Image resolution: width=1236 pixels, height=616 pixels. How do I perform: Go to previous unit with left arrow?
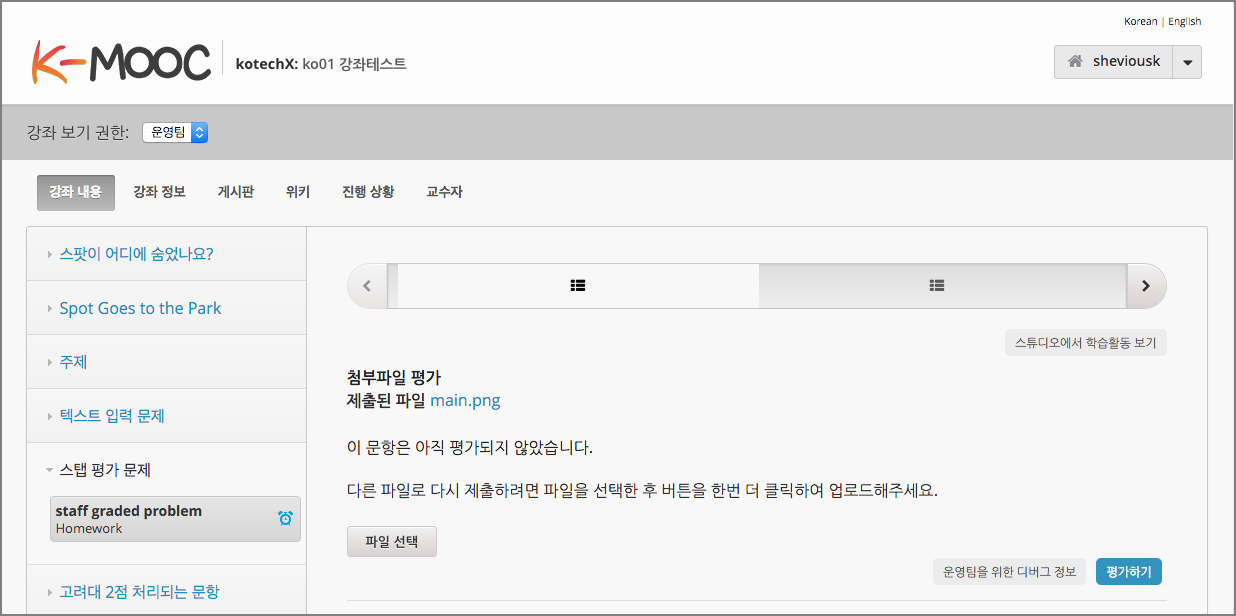pos(367,286)
